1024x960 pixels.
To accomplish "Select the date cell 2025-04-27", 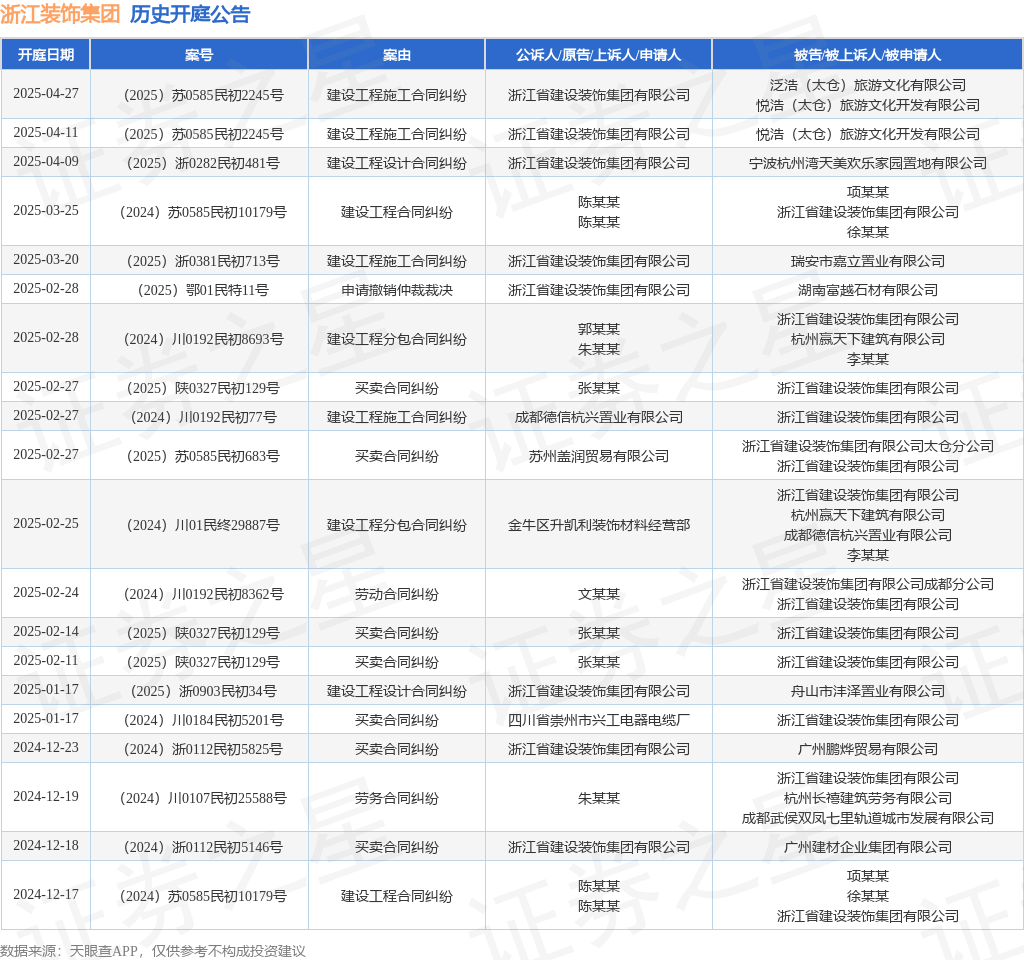I will 46,94.
